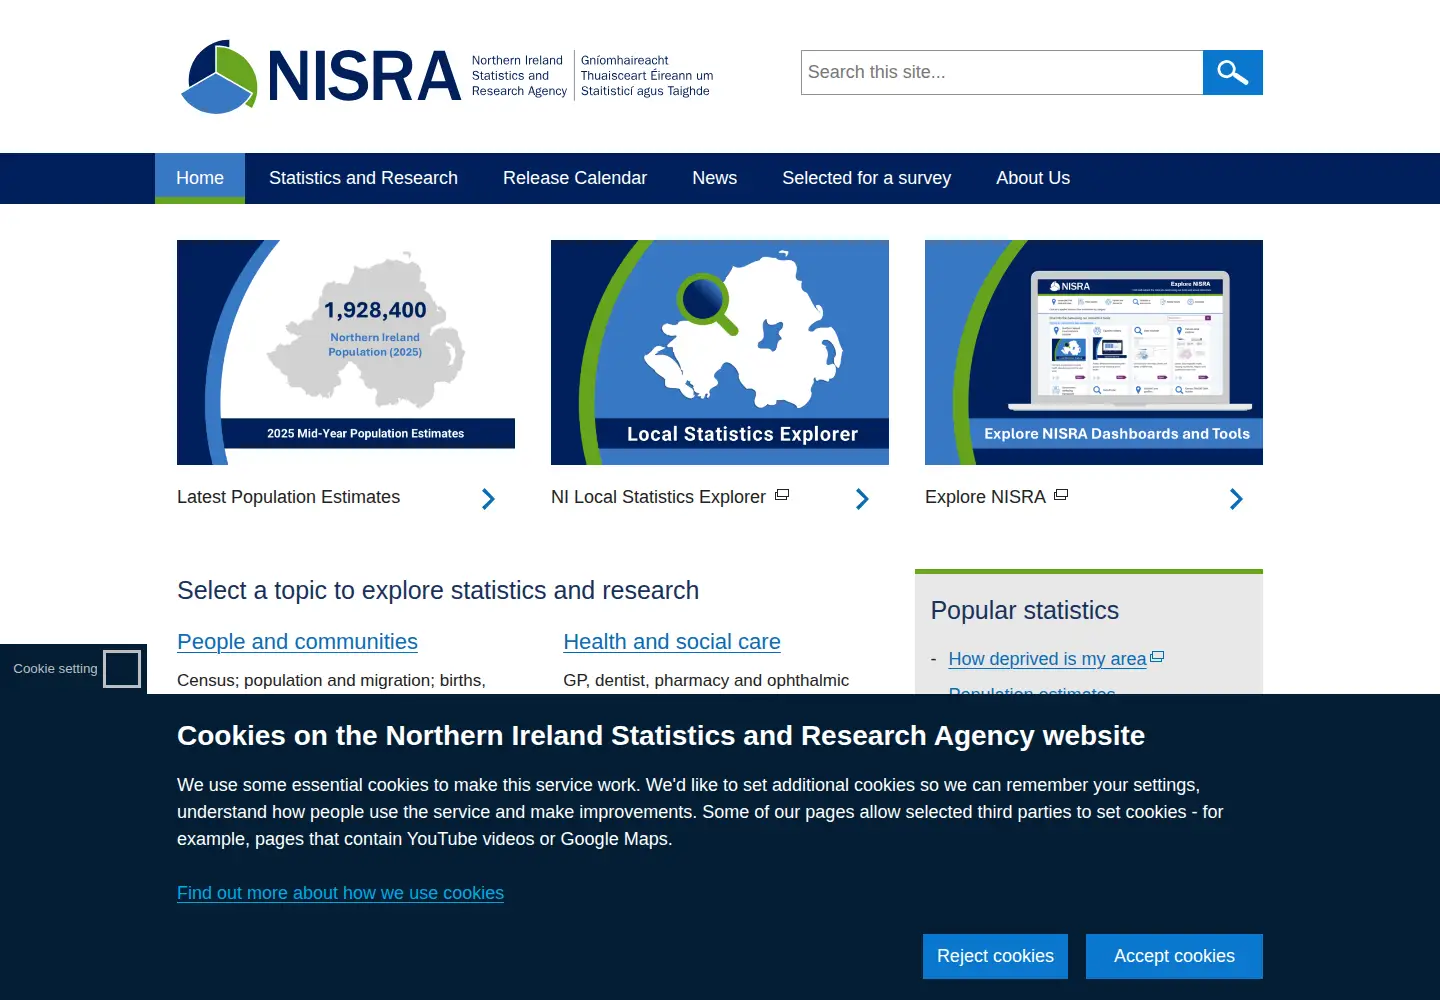
Task: Open the About Us menu item
Action: (1033, 178)
